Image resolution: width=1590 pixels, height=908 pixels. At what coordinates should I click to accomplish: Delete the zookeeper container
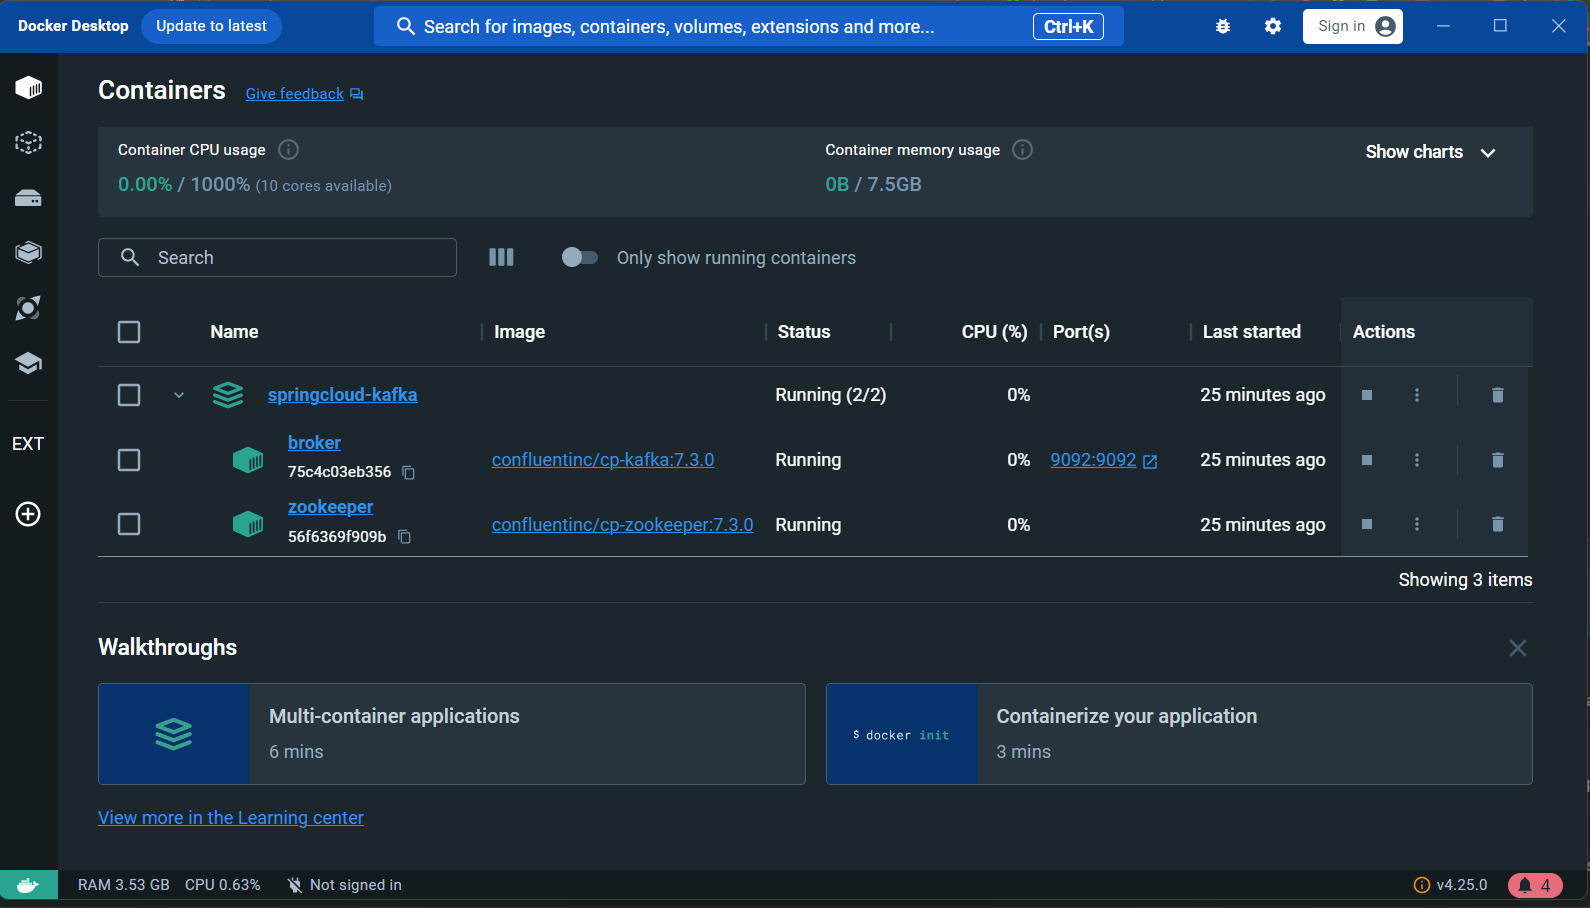click(x=1498, y=524)
